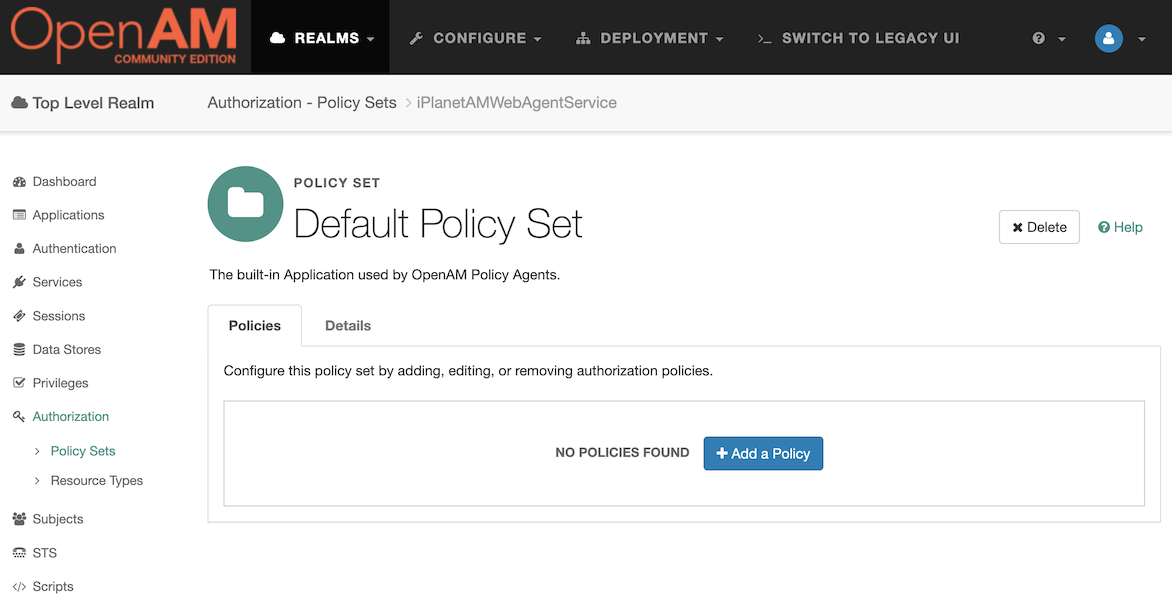Click the chevron beside Resource Types
This screenshot has height=598, width=1172.
pos(37,481)
